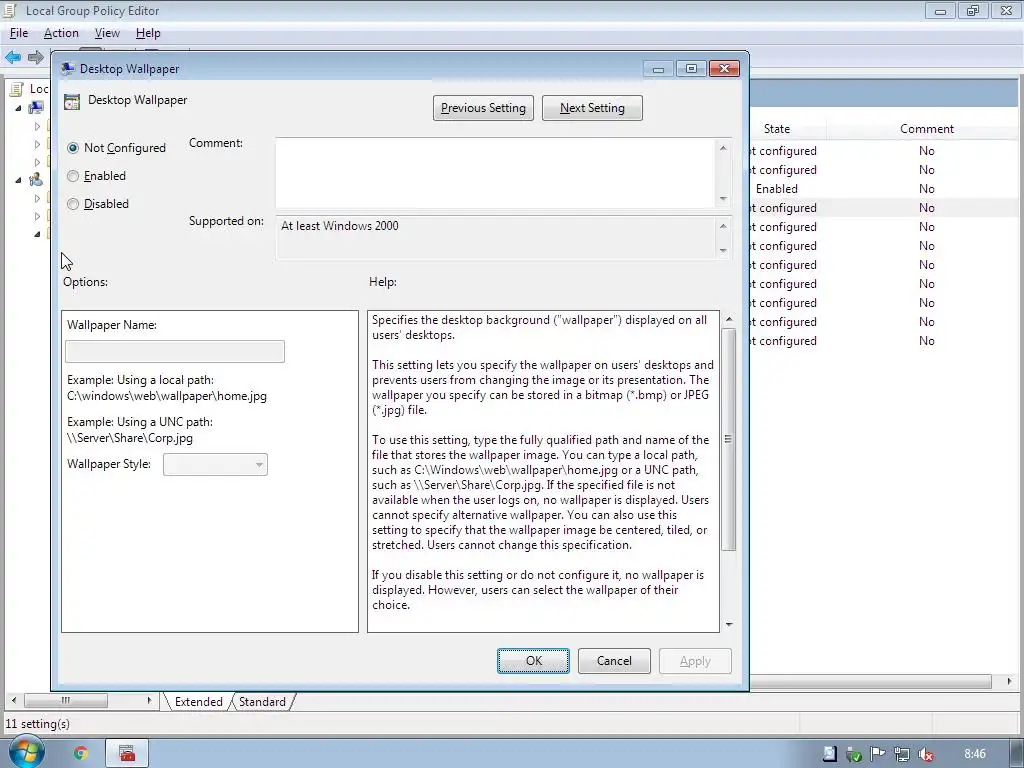Click the red toolbox taskbar icon
This screenshot has height=768, width=1024.
pos(127,754)
